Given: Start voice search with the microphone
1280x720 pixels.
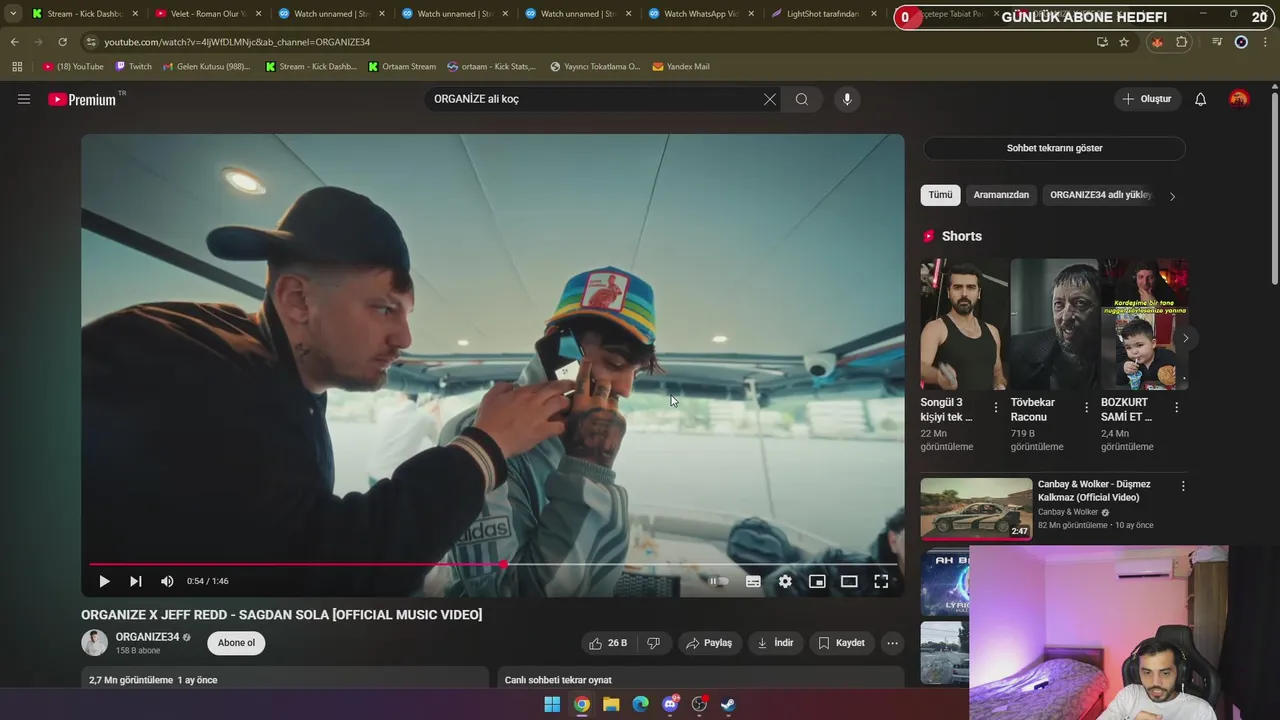Looking at the screenshot, I should (847, 99).
